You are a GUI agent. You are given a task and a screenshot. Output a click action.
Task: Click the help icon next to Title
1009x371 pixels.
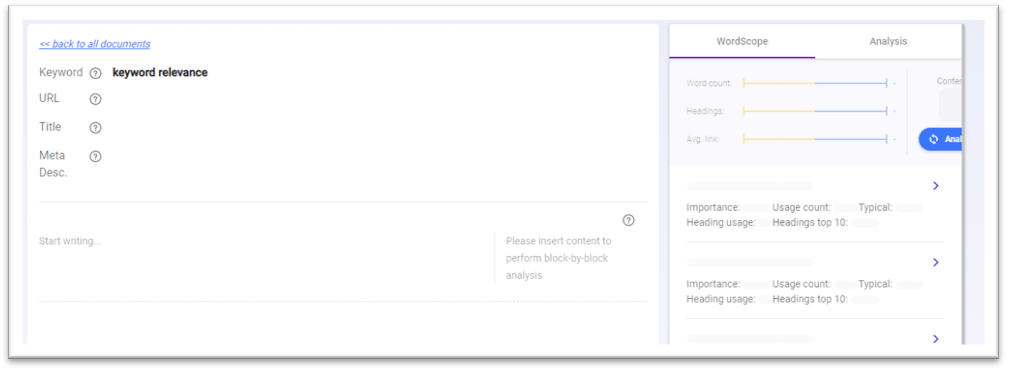click(x=95, y=128)
